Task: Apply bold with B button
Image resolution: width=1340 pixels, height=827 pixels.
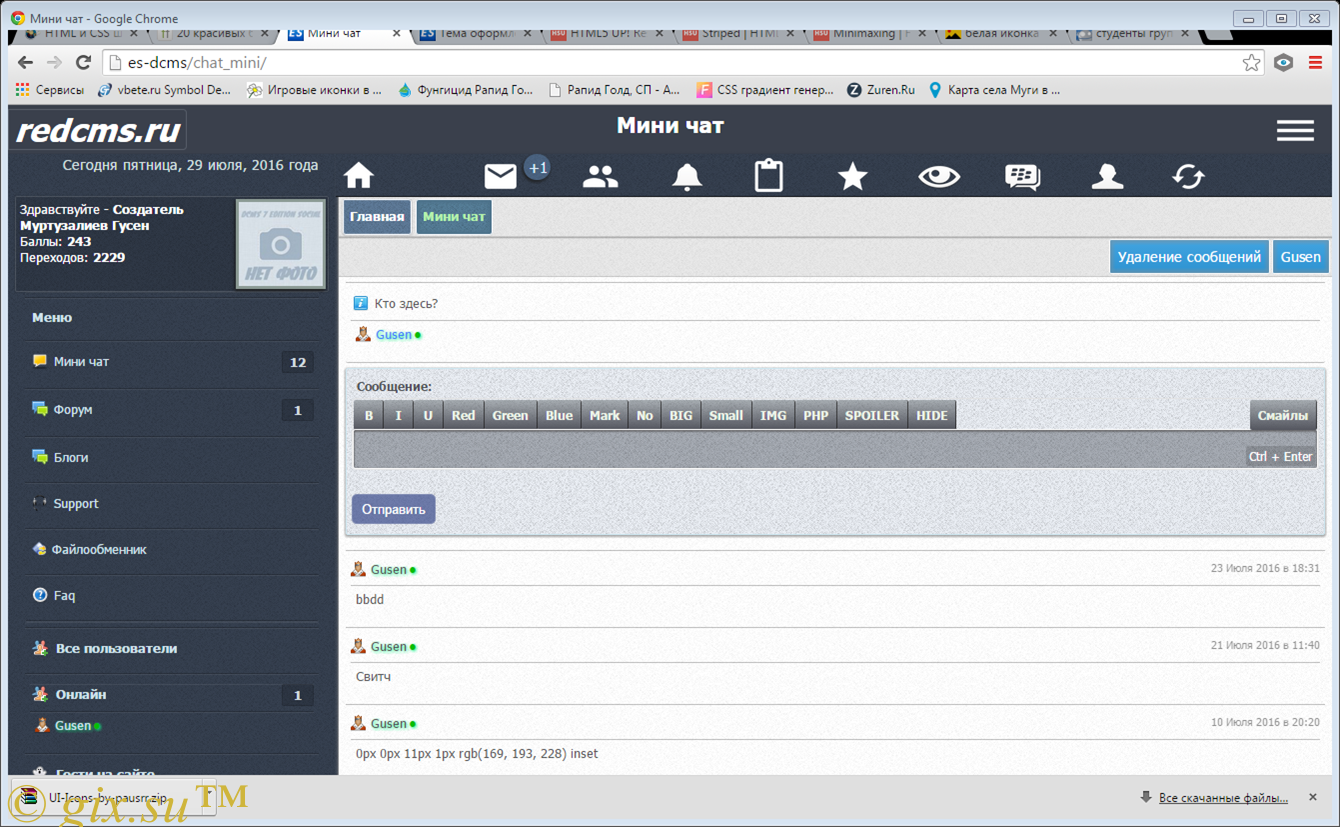Action: (369, 415)
